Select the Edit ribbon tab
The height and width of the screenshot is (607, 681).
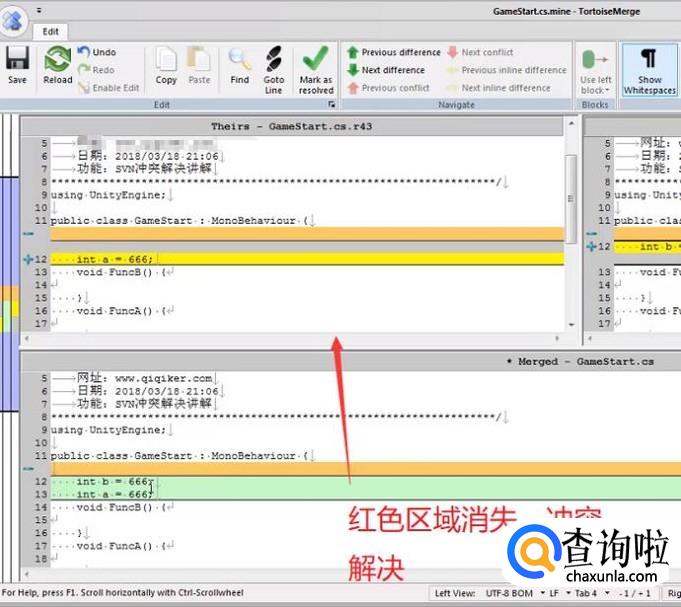point(50,31)
